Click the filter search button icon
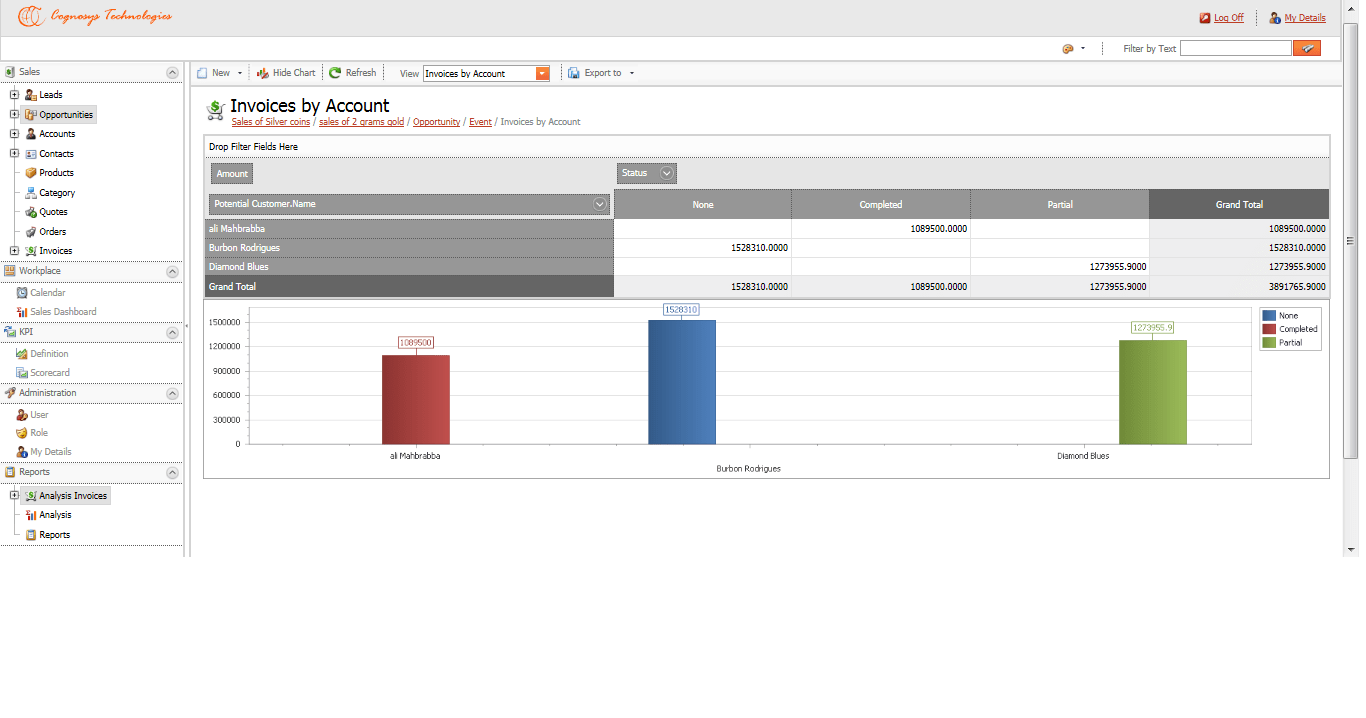Viewport: 1366px width, 718px height. (1307, 48)
